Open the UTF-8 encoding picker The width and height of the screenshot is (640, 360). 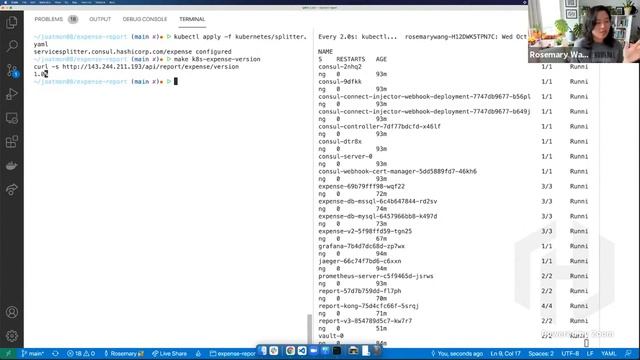coord(570,354)
